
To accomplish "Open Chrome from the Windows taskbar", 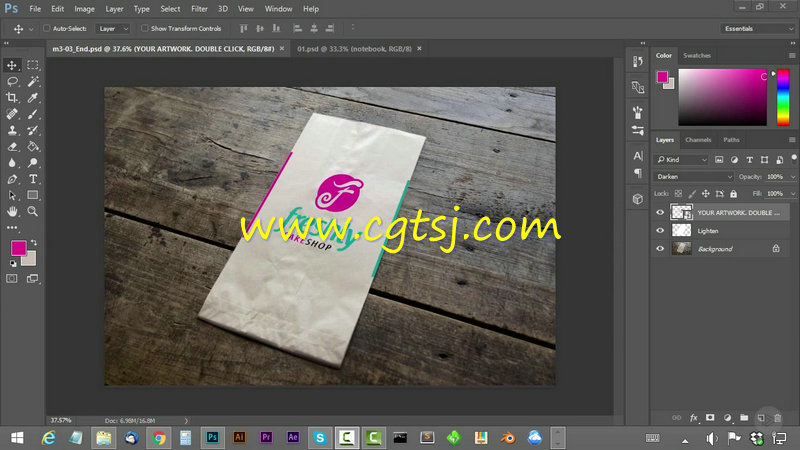I will pos(159,438).
